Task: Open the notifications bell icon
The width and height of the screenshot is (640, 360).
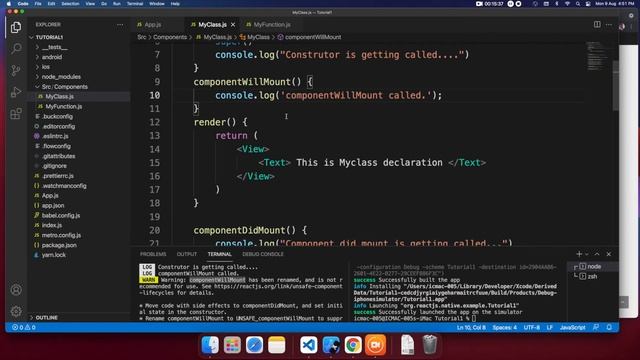Action: 609,327
